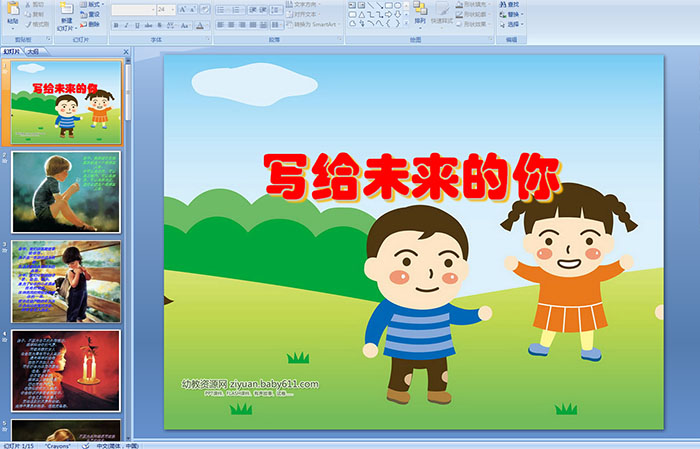Select the Format Painter brush
Viewport: 700px width, 449px height.
tap(28, 24)
